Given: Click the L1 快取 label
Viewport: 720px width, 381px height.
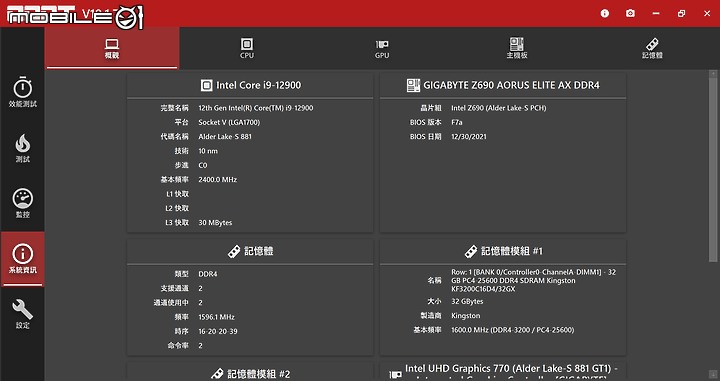Looking at the screenshot, I should [x=177, y=194].
